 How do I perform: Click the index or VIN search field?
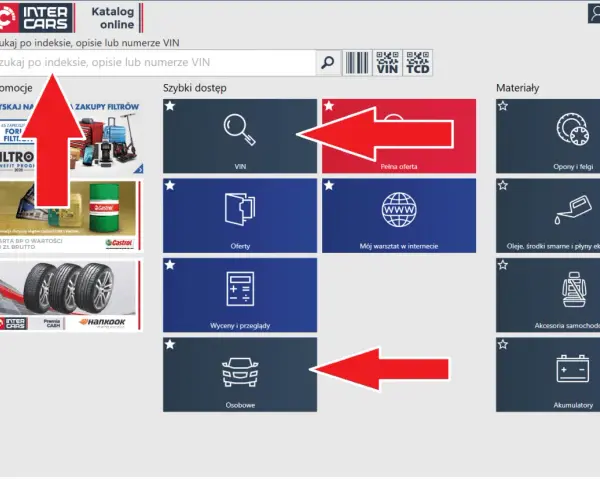[157, 62]
